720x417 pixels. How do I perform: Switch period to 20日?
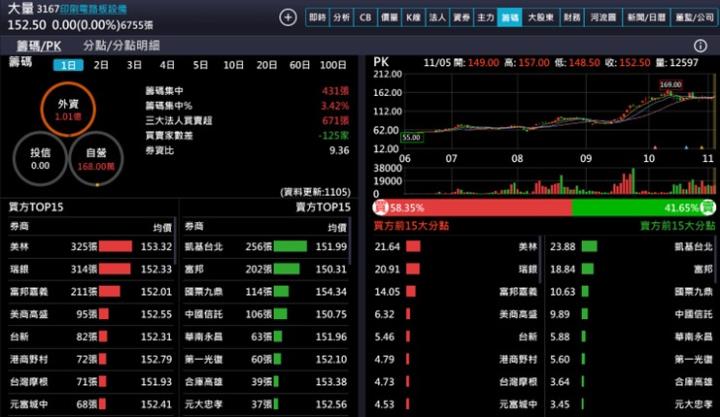click(x=266, y=65)
